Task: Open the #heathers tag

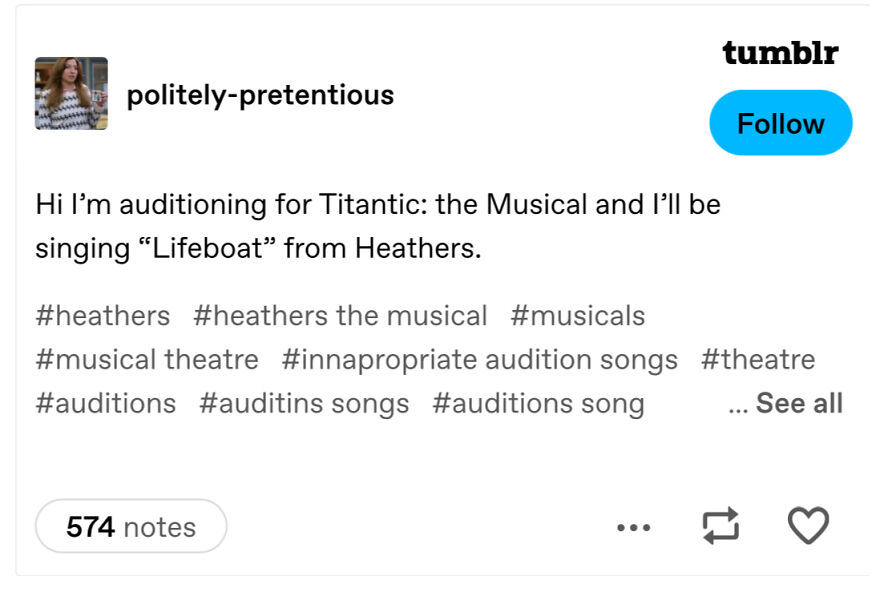Action: pos(103,316)
